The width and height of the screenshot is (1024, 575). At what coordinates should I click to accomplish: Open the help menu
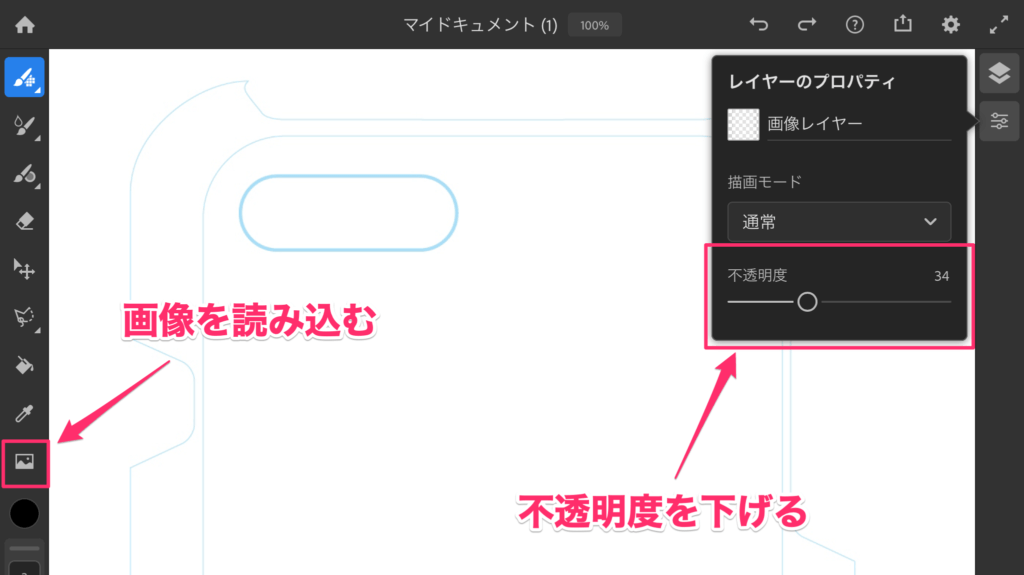(x=855, y=25)
